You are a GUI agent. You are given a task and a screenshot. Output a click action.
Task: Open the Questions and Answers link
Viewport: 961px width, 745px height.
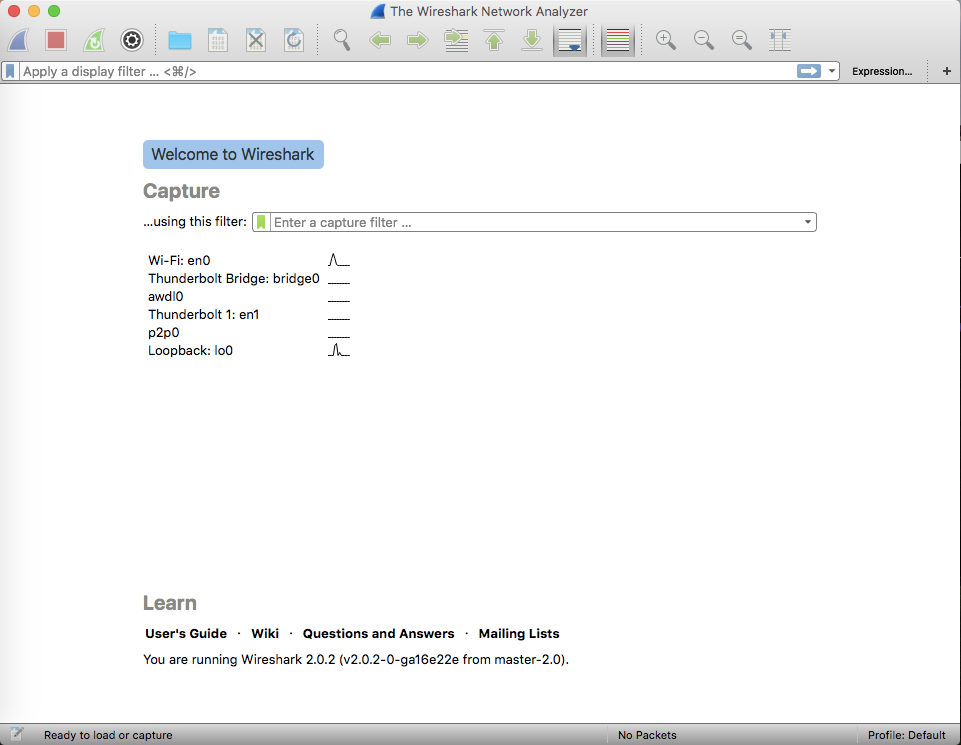[378, 634]
